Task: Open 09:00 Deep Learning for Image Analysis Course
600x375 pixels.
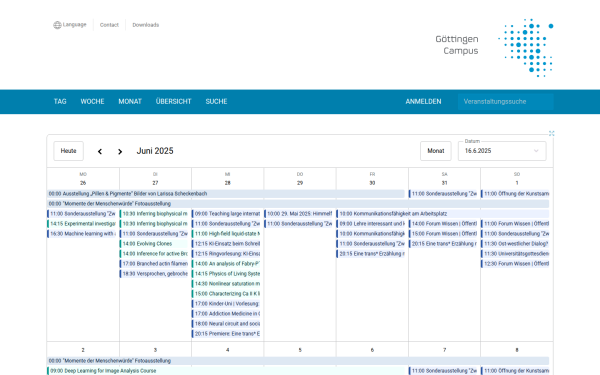Action: [x=226, y=370]
